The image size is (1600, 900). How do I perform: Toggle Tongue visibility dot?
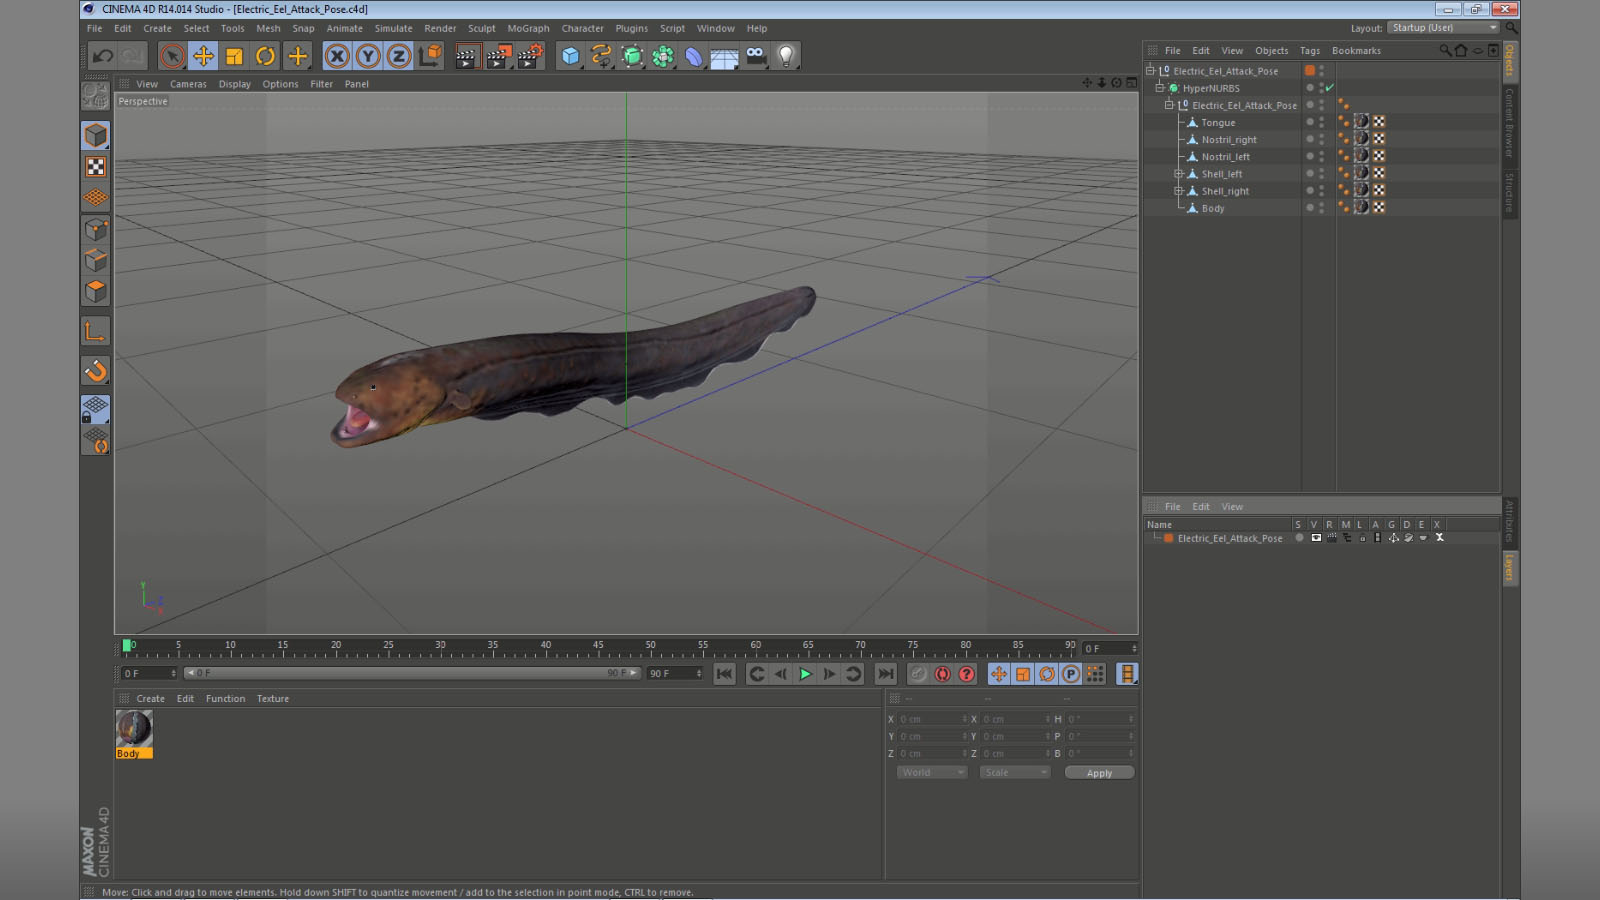tap(1321, 120)
